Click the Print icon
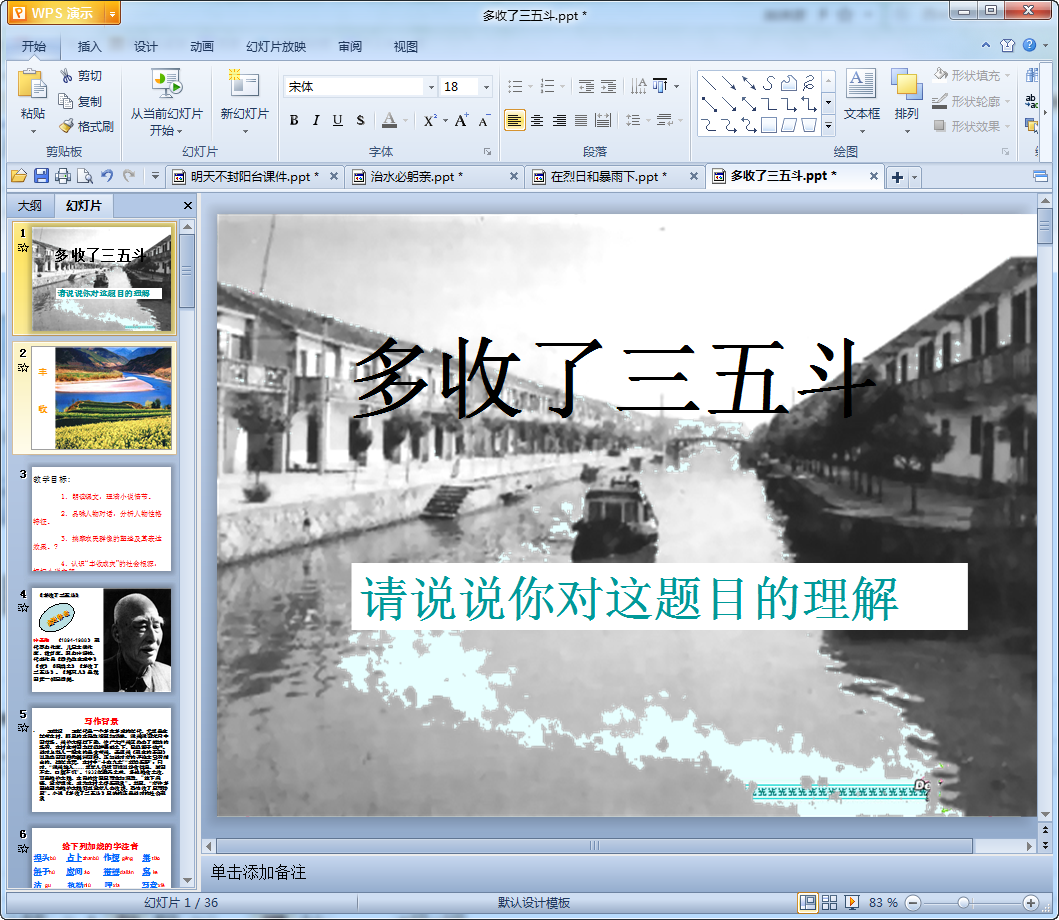Screen dimensions: 1059x920 click(63, 176)
